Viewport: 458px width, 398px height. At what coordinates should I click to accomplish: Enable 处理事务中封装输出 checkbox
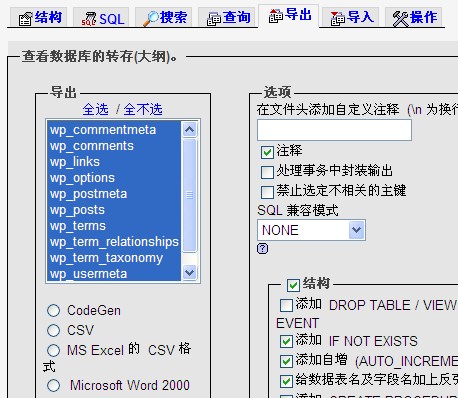[x=267, y=172]
